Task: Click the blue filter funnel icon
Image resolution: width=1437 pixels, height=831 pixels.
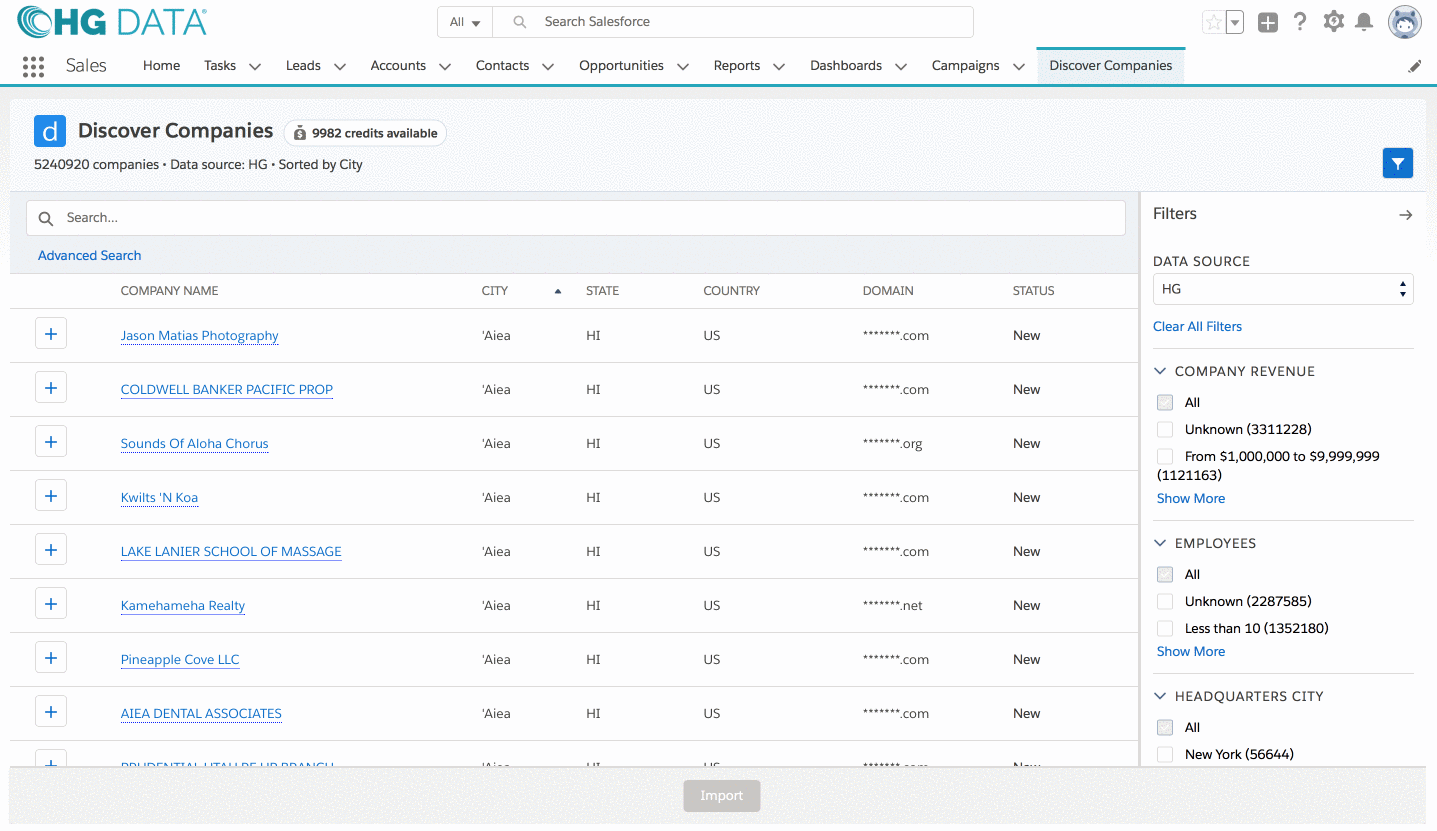Action: click(1397, 163)
